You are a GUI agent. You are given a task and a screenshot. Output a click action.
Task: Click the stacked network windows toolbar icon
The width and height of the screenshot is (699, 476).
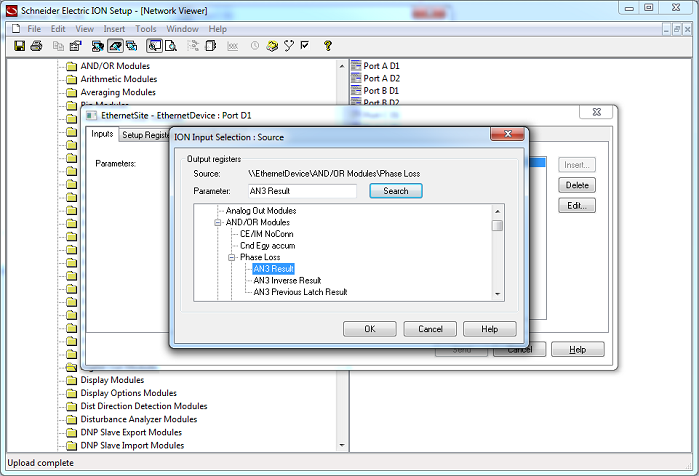[132, 45]
